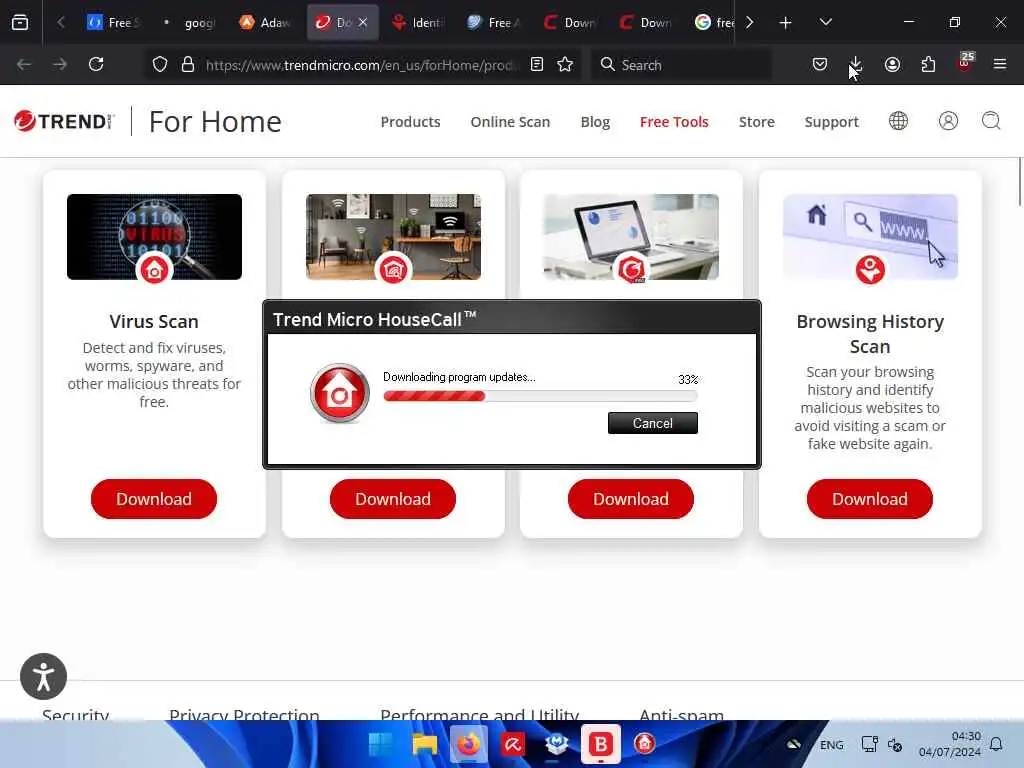Screen dimensions: 1024x768
Task: Go to the Blog page
Action: (595, 121)
